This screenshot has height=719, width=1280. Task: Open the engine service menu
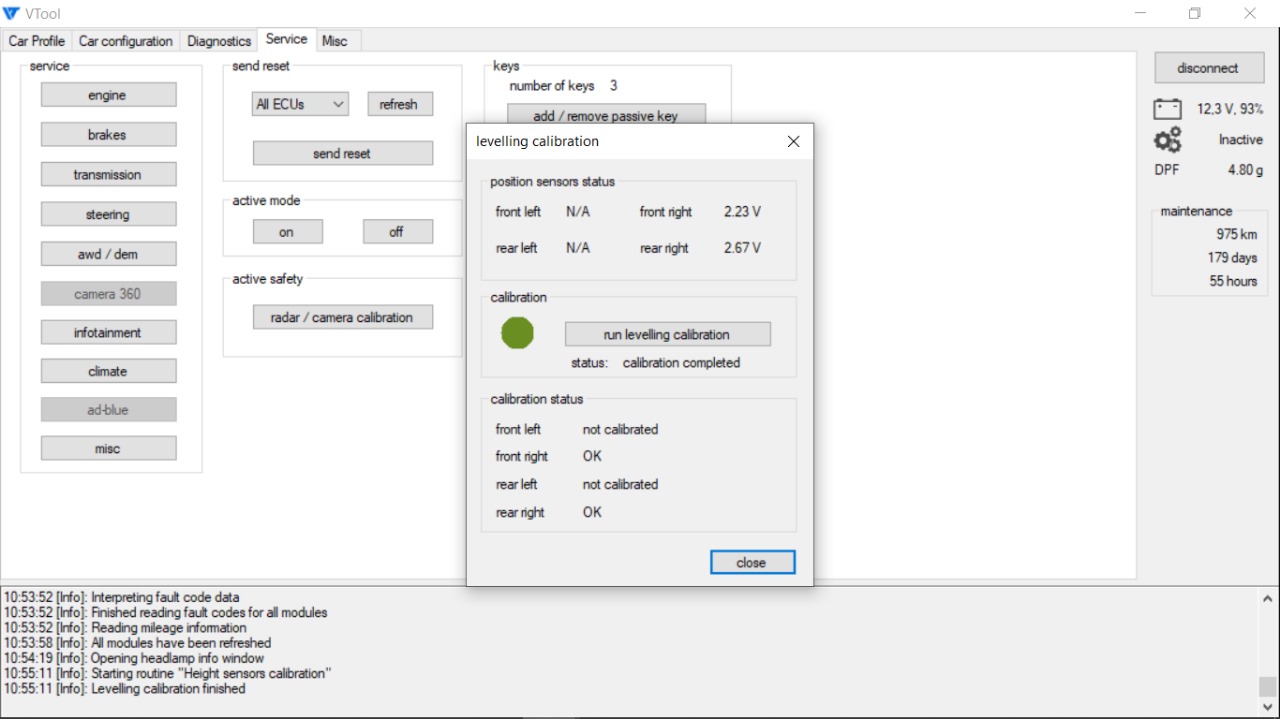pos(108,95)
